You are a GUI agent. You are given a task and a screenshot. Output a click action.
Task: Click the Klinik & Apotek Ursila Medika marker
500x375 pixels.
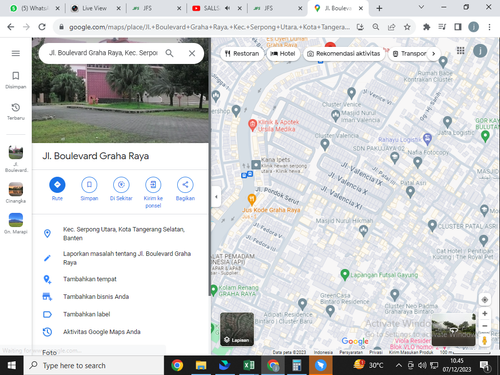click(x=252, y=125)
